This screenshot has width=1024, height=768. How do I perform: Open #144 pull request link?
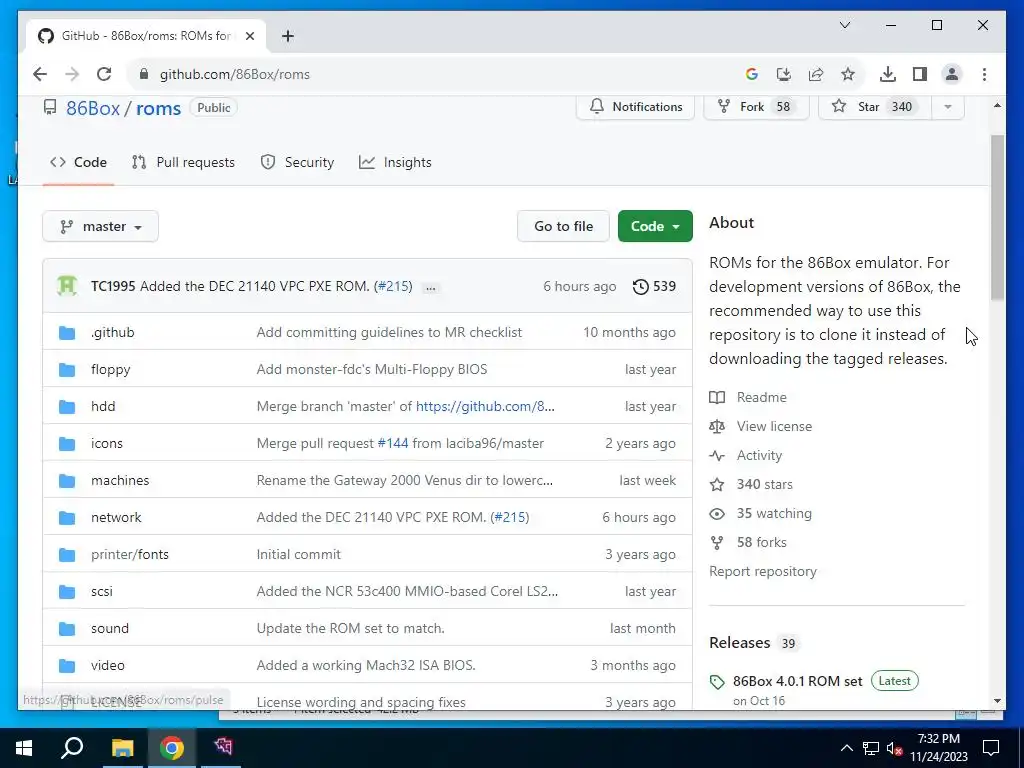coord(393,443)
